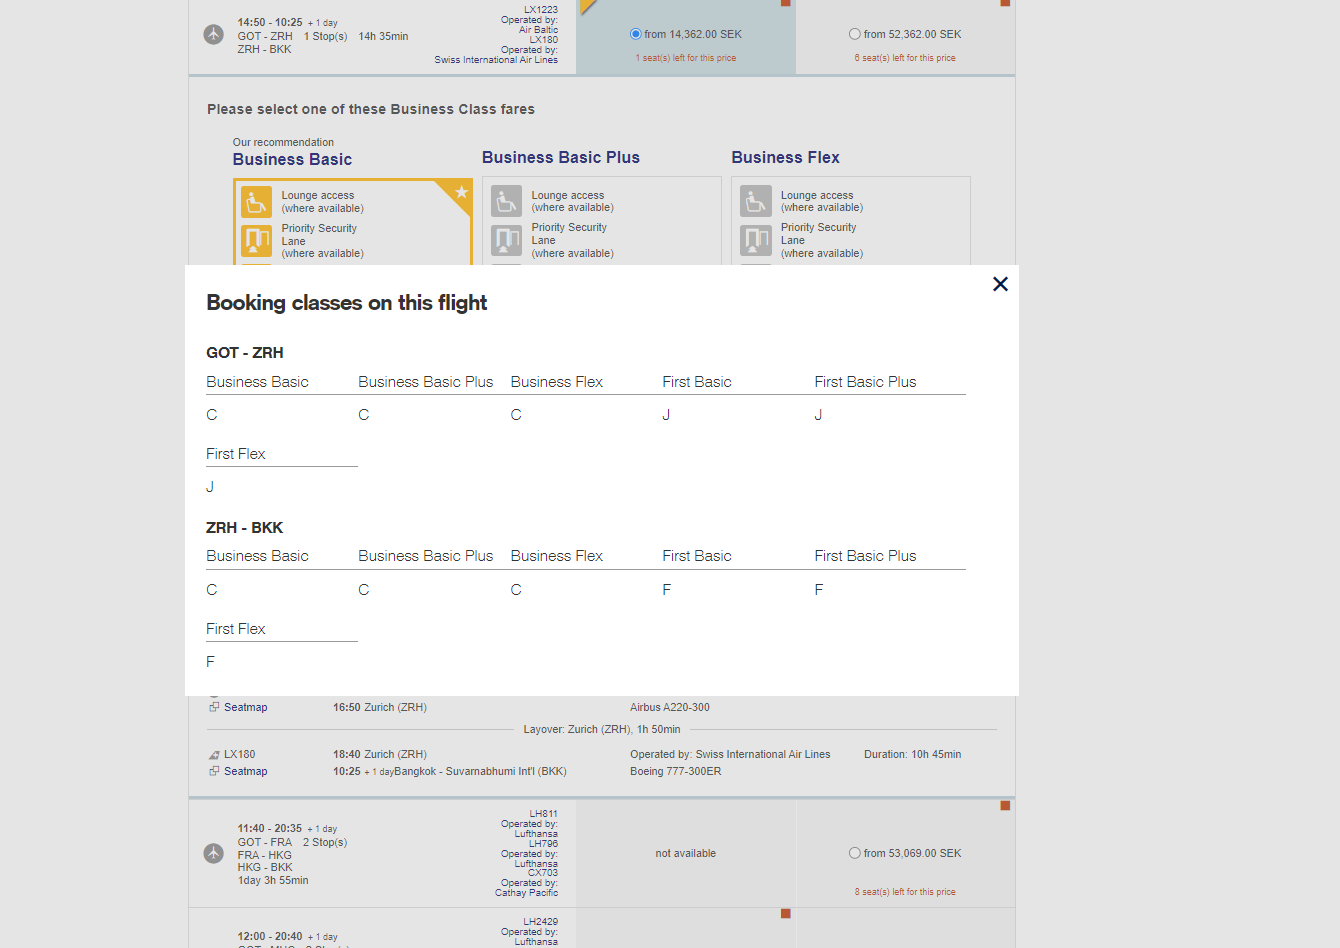Click Business Basic Plus priority security lane icon
Screen dimensions: 1340x948
pos(507,240)
